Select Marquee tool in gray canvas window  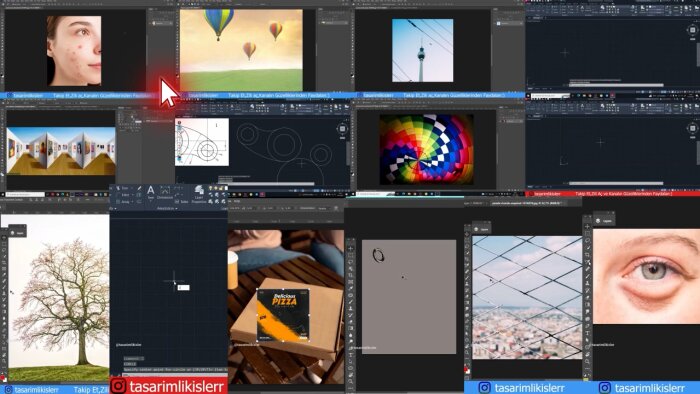coord(350,256)
